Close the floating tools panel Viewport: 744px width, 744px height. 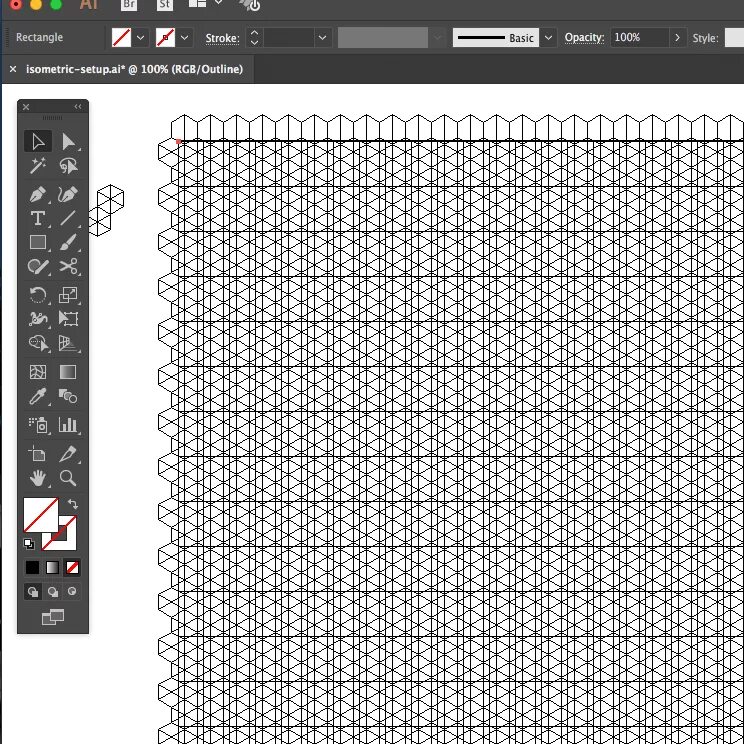coord(26,107)
